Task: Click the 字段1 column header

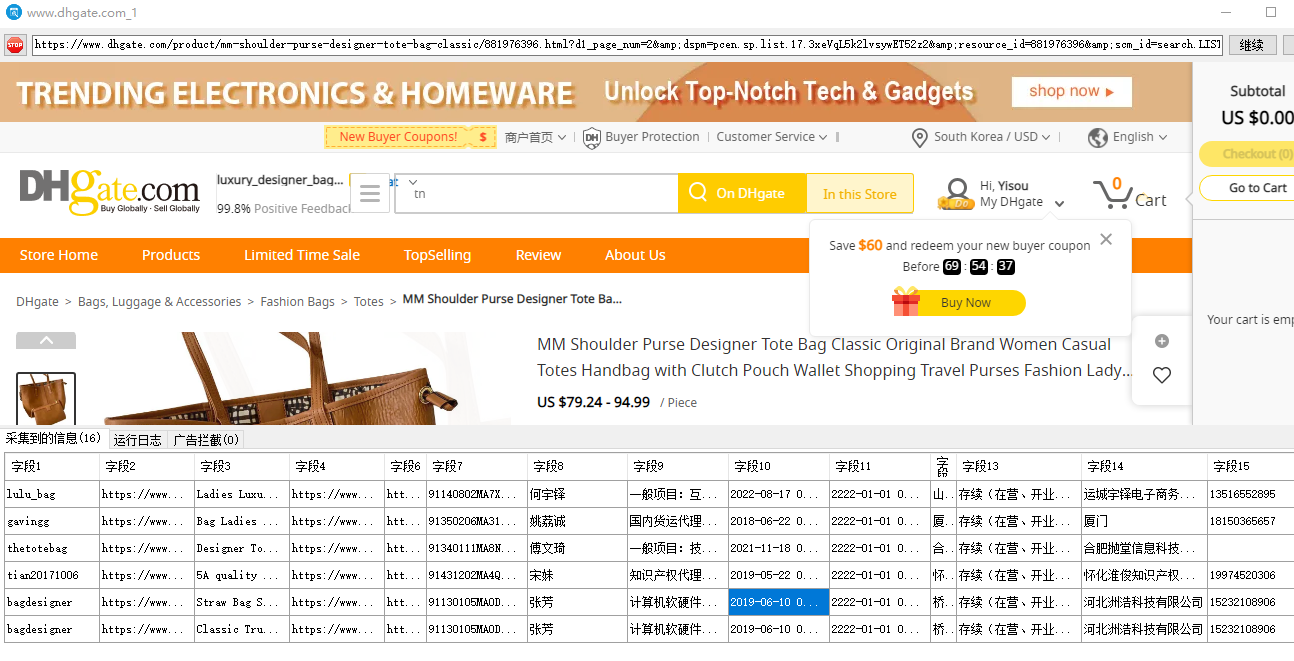Action: [52, 467]
